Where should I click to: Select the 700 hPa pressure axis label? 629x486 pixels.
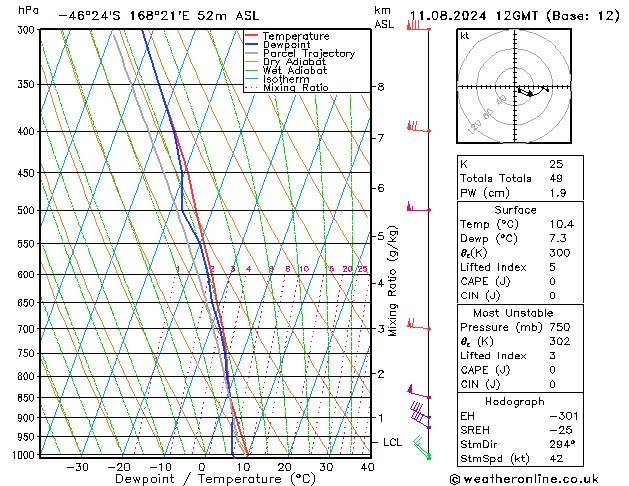coord(28,329)
